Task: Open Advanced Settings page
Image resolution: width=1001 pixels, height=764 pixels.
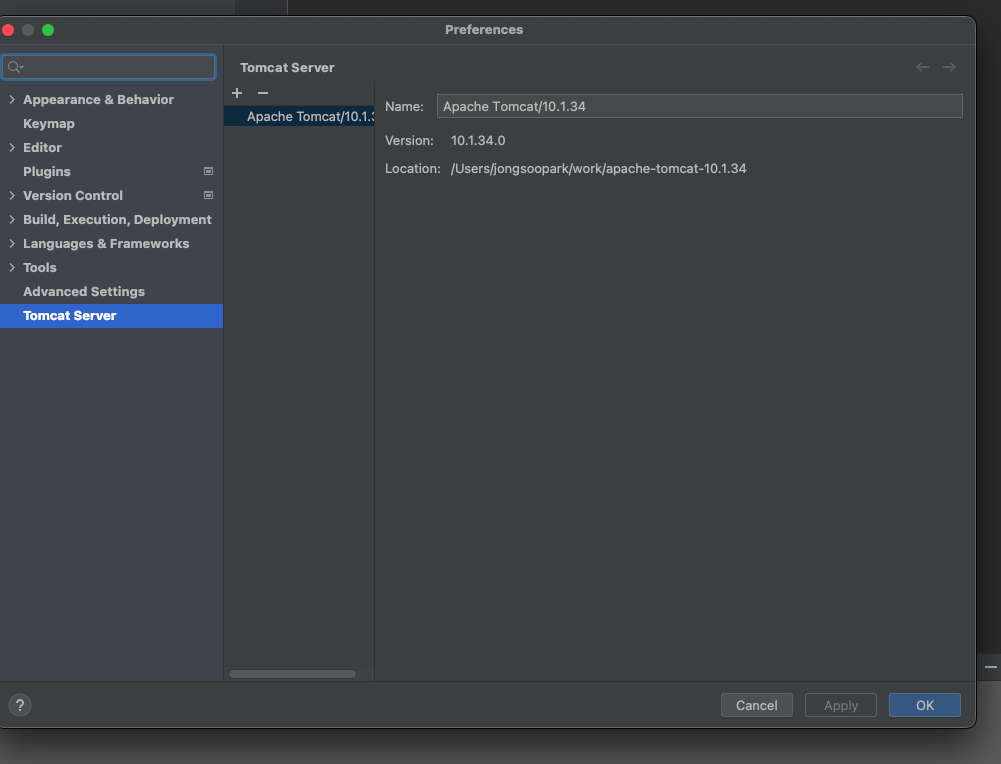Action: (84, 292)
